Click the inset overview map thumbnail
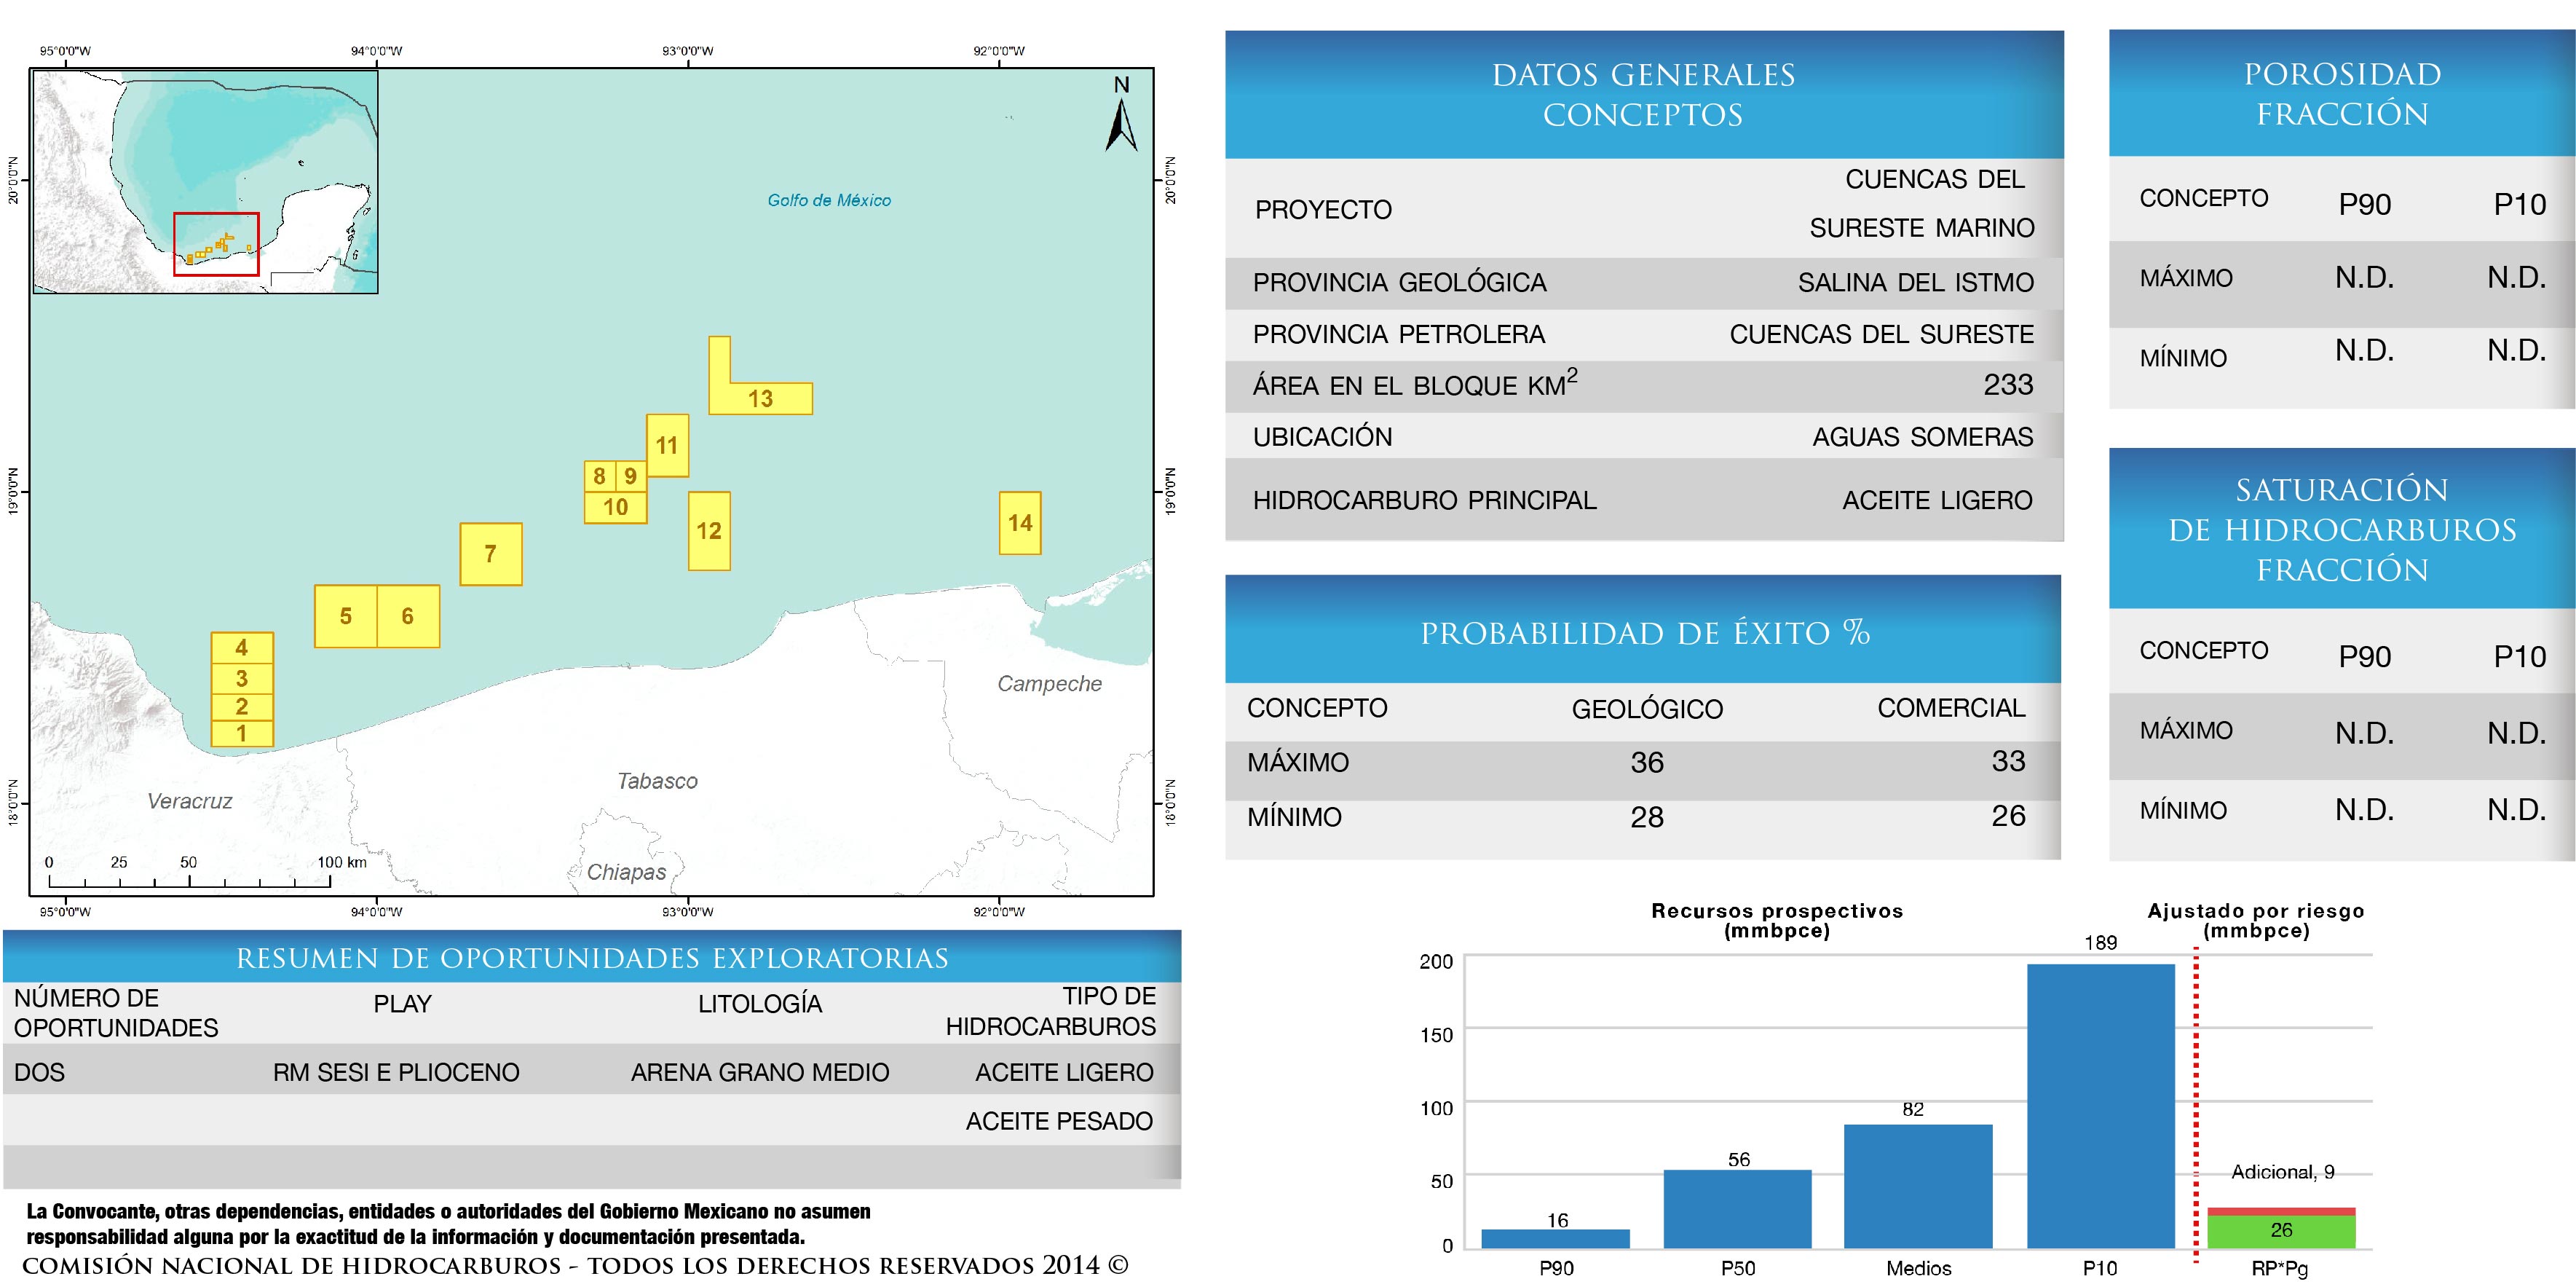The width and height of the screenshot is (2576, 1287). pos(206,181)
